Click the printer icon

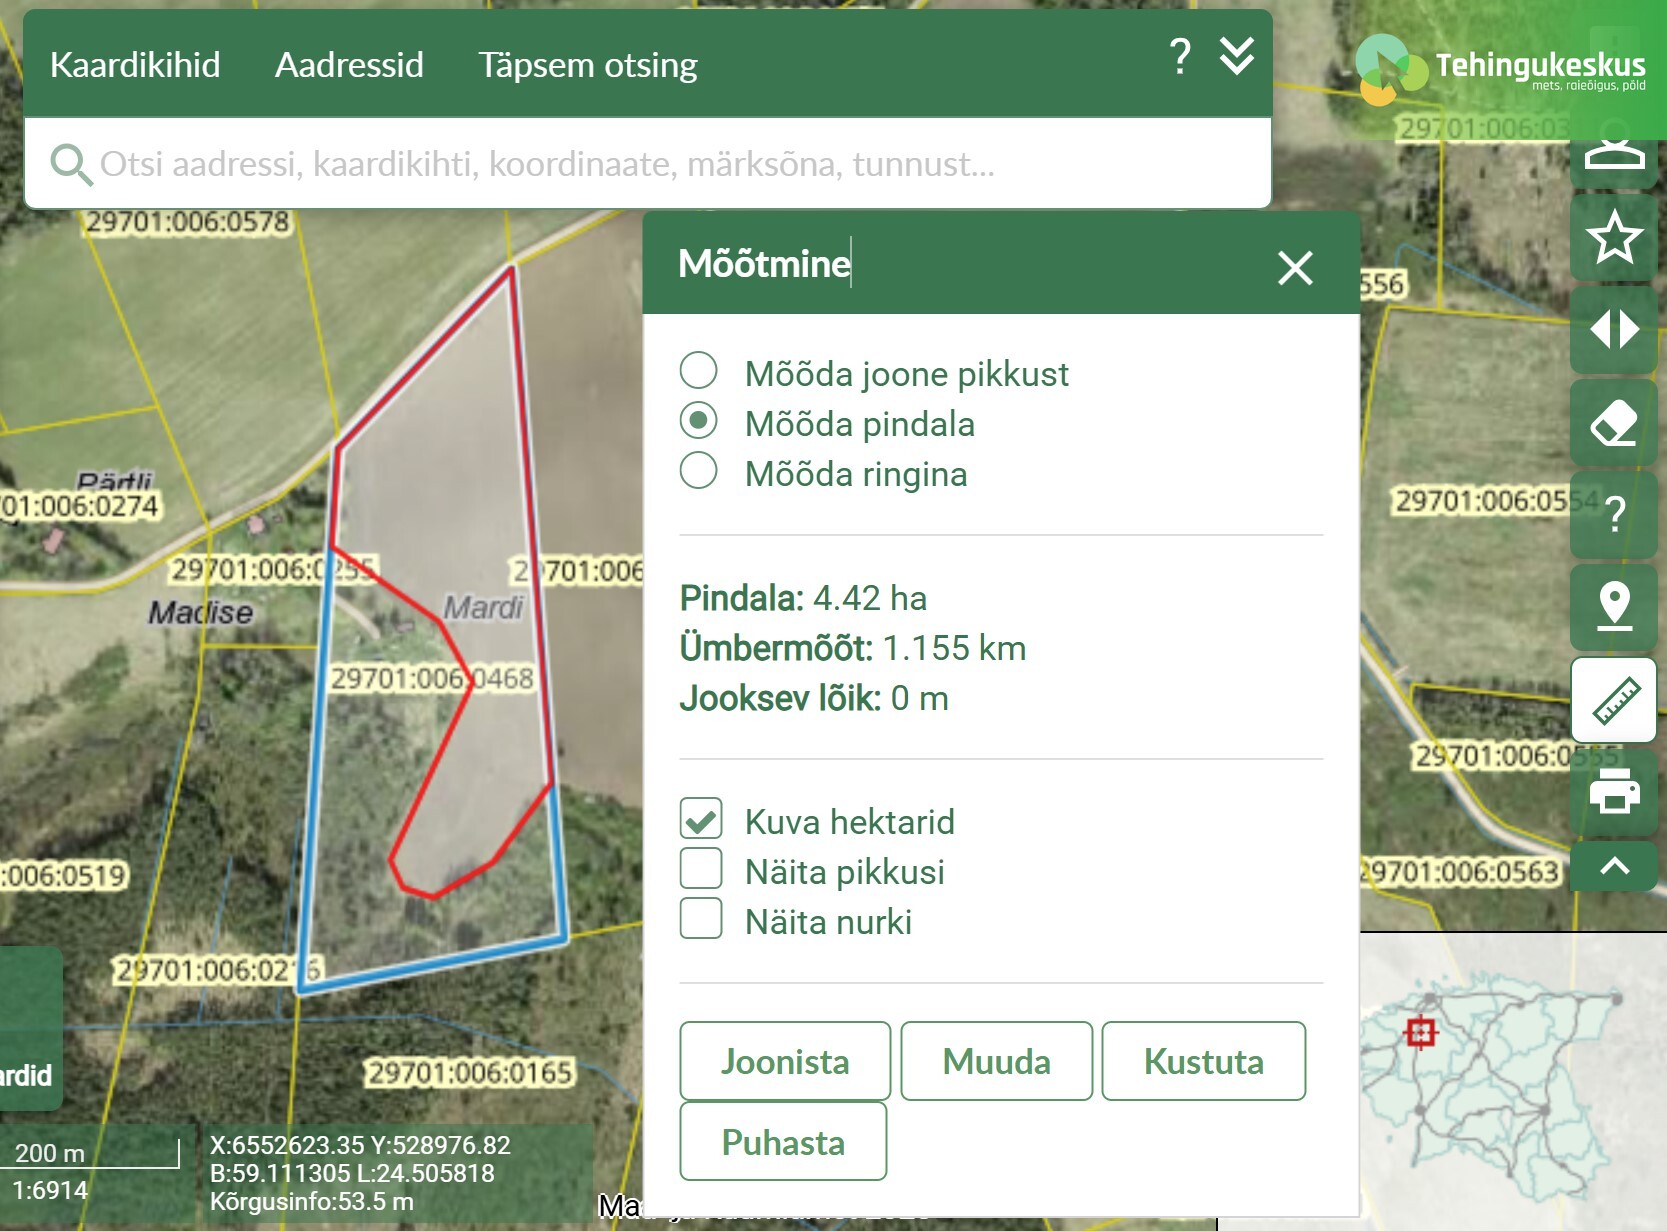[1613, 792]
